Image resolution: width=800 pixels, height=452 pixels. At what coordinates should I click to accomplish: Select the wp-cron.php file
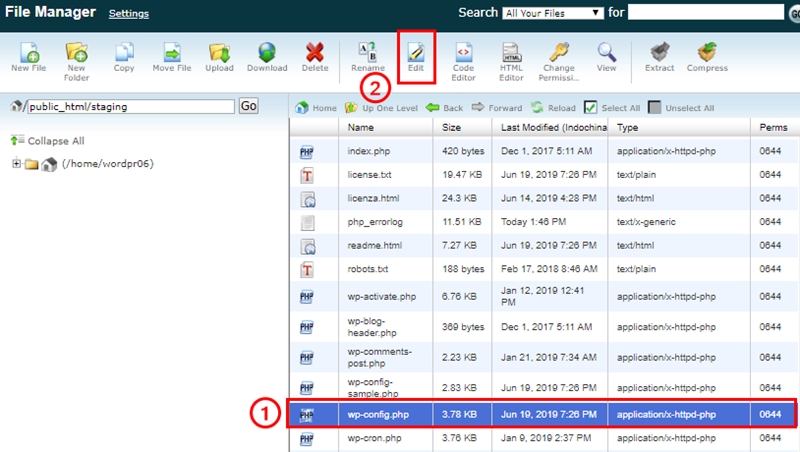[374, 438]
